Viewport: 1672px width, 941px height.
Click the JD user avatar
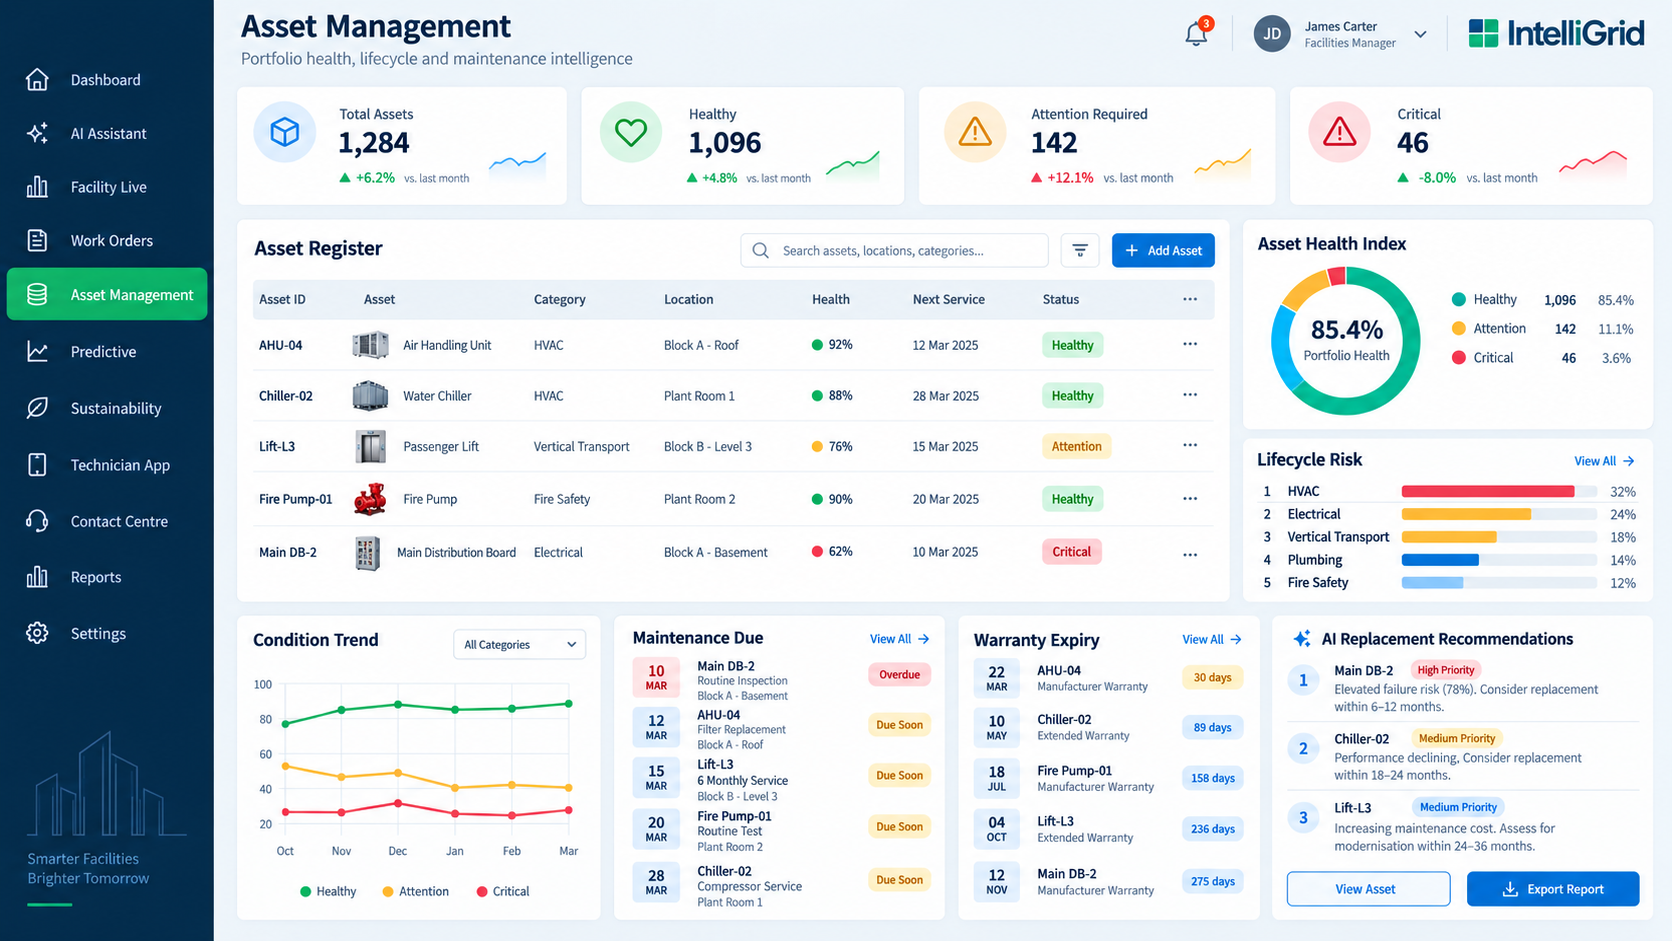pyautogui.click(x=1272, y=33)
